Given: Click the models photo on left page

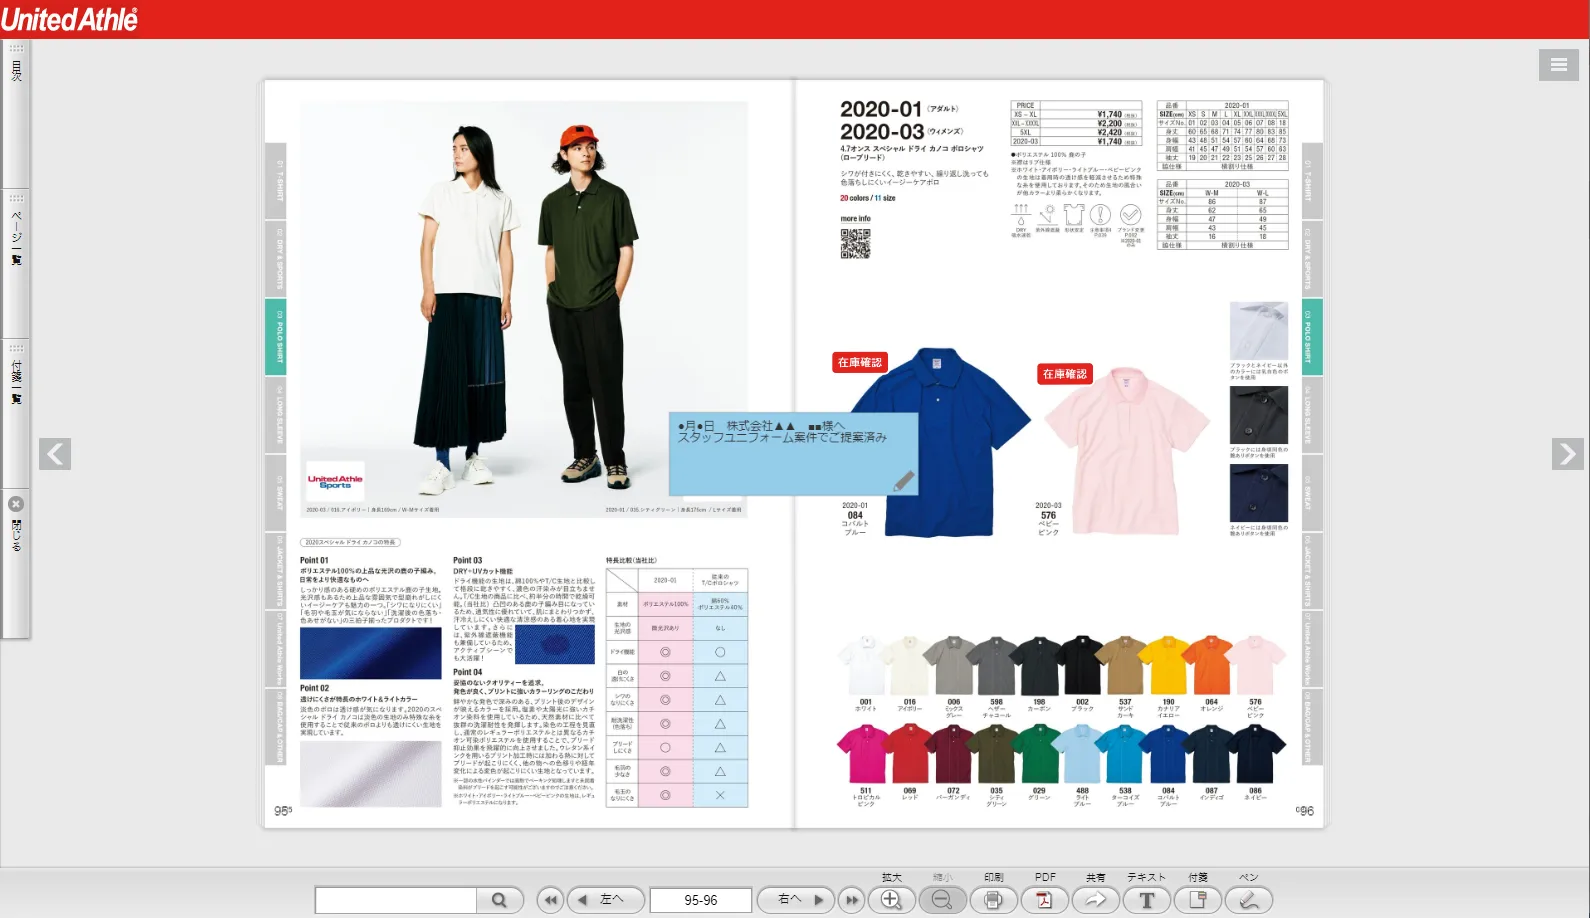Looking at the screenshot, I should [524, 309].
